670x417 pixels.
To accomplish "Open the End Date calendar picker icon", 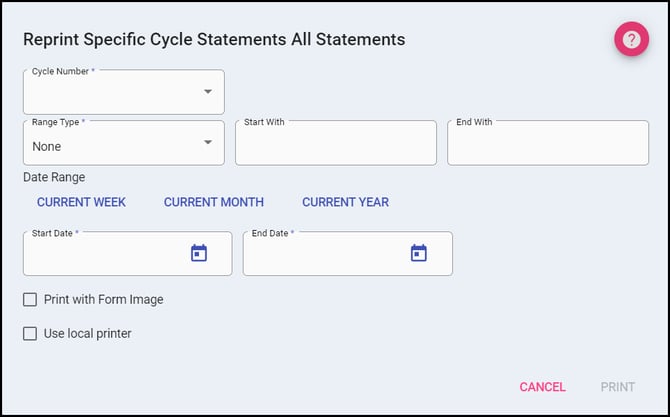I will click(419, 253).
